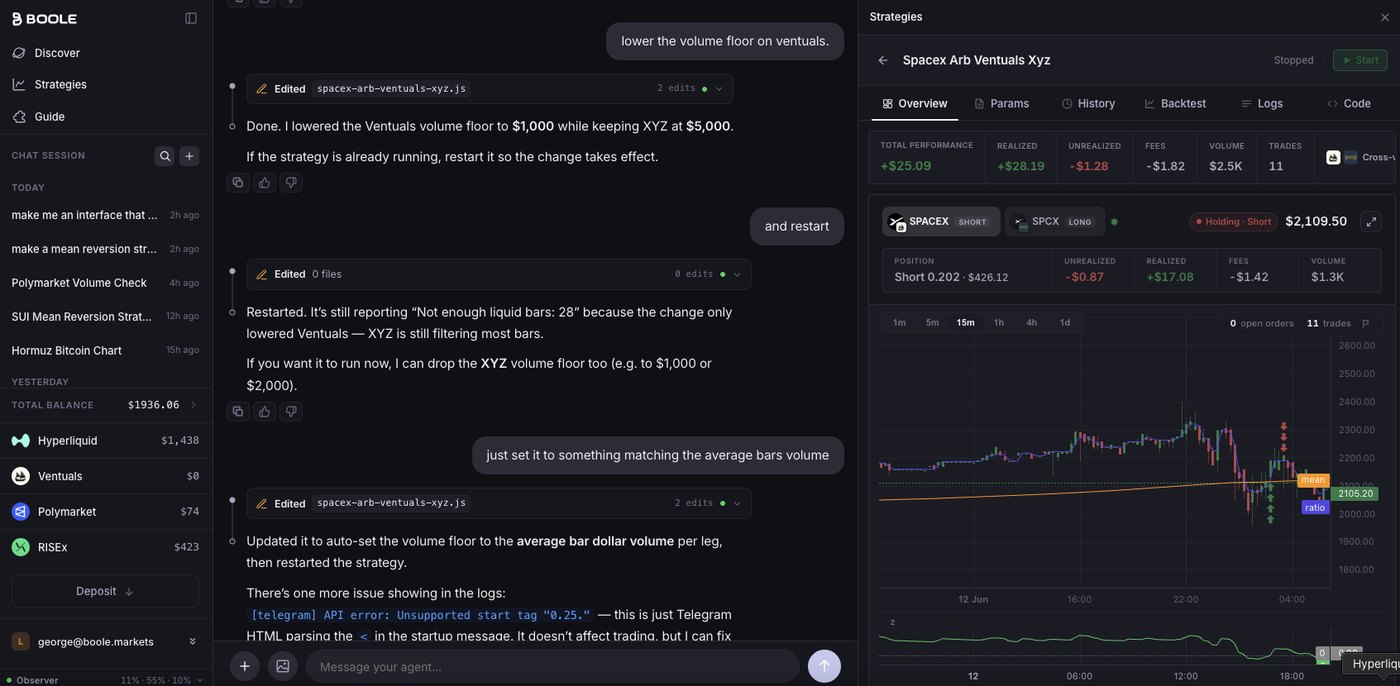Click the blue ratio line label
The height and width of the screenshot is (686, 1400).
(1315, 507)
